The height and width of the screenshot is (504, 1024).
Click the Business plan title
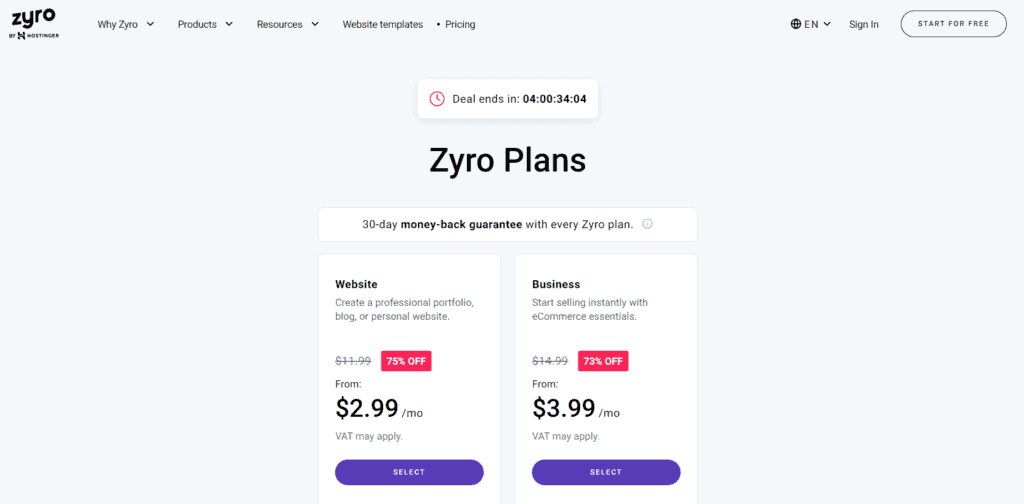556,284
